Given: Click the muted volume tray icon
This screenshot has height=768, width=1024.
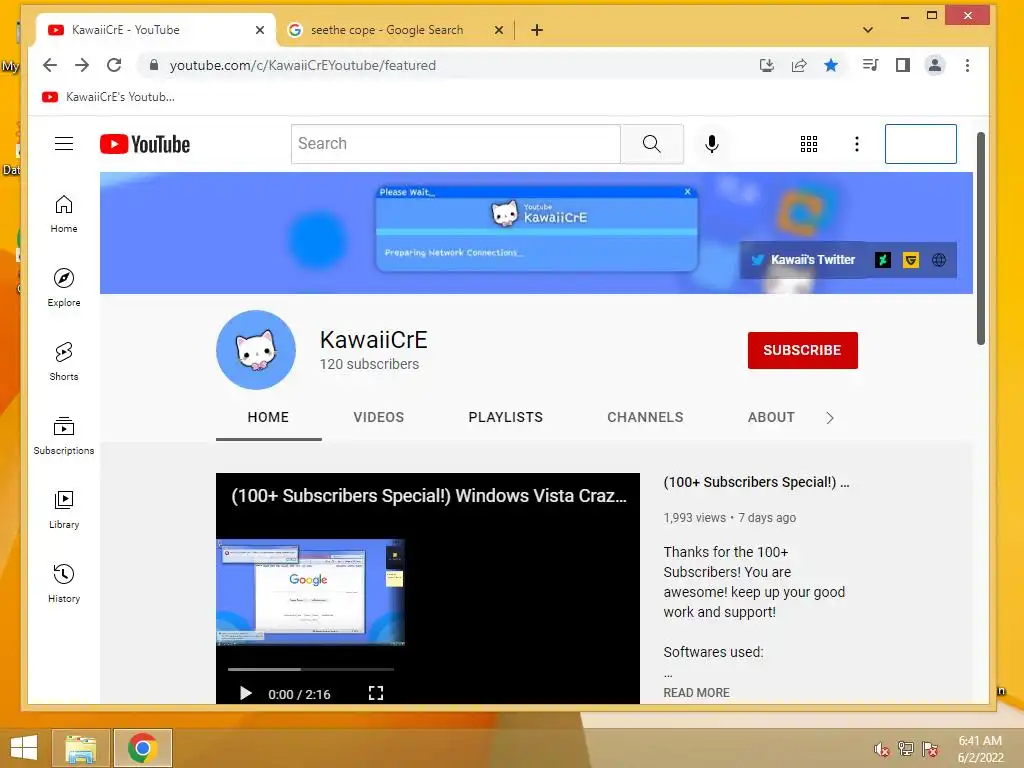Looking at the screenshot, I should pos(882,749).
